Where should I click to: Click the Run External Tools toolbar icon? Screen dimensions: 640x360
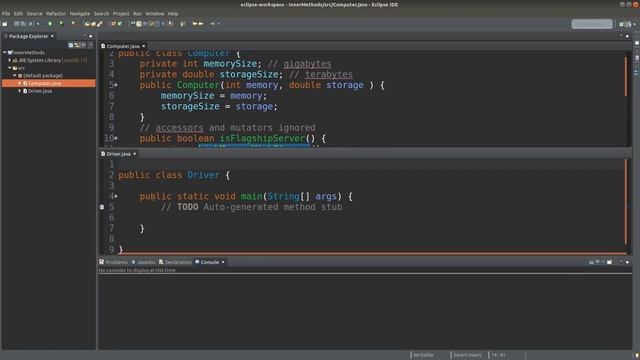coord(73,24)
